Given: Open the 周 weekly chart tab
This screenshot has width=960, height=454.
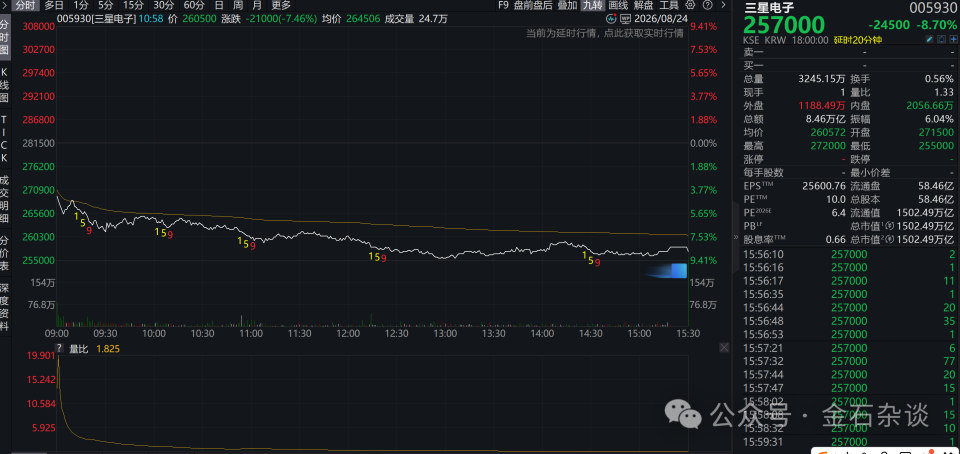Looking at the screenshot, I should point(238,6).
